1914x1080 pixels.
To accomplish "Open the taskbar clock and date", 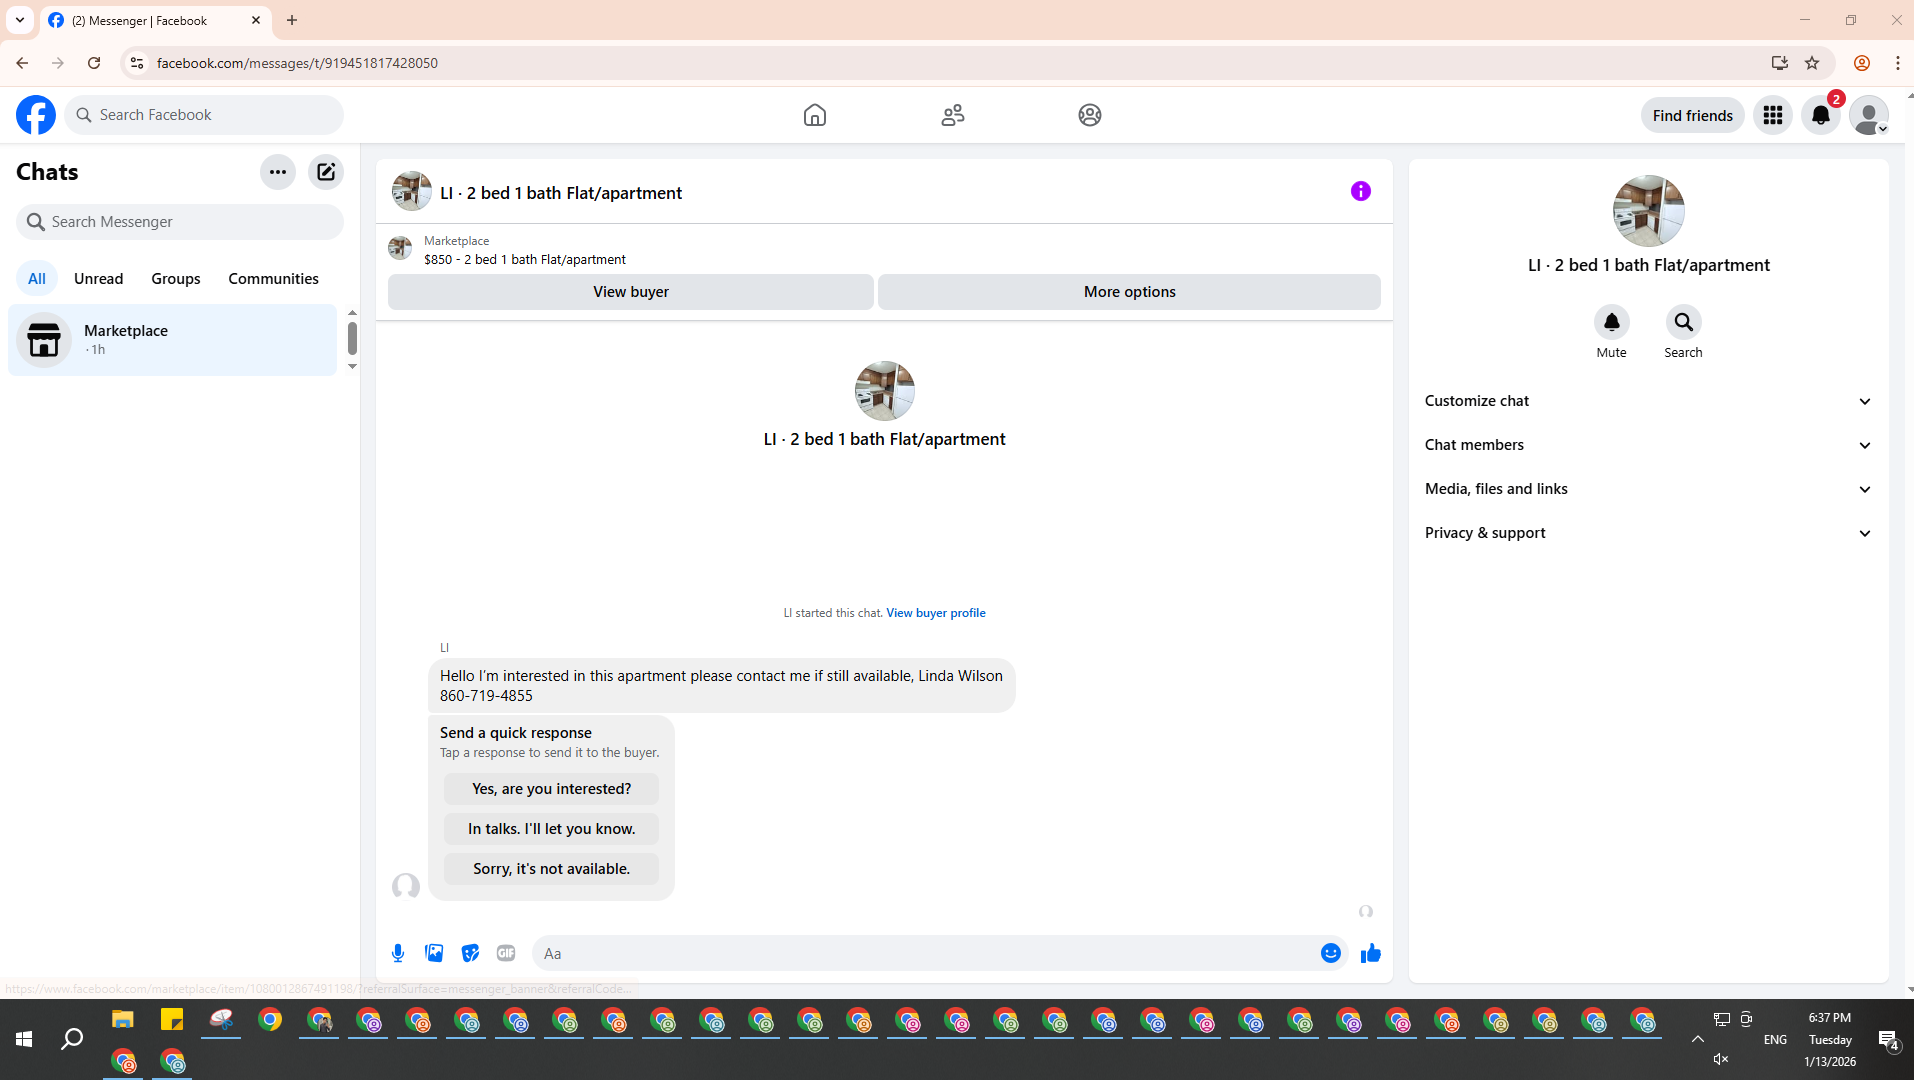I will click(x=1830, y=1040).
